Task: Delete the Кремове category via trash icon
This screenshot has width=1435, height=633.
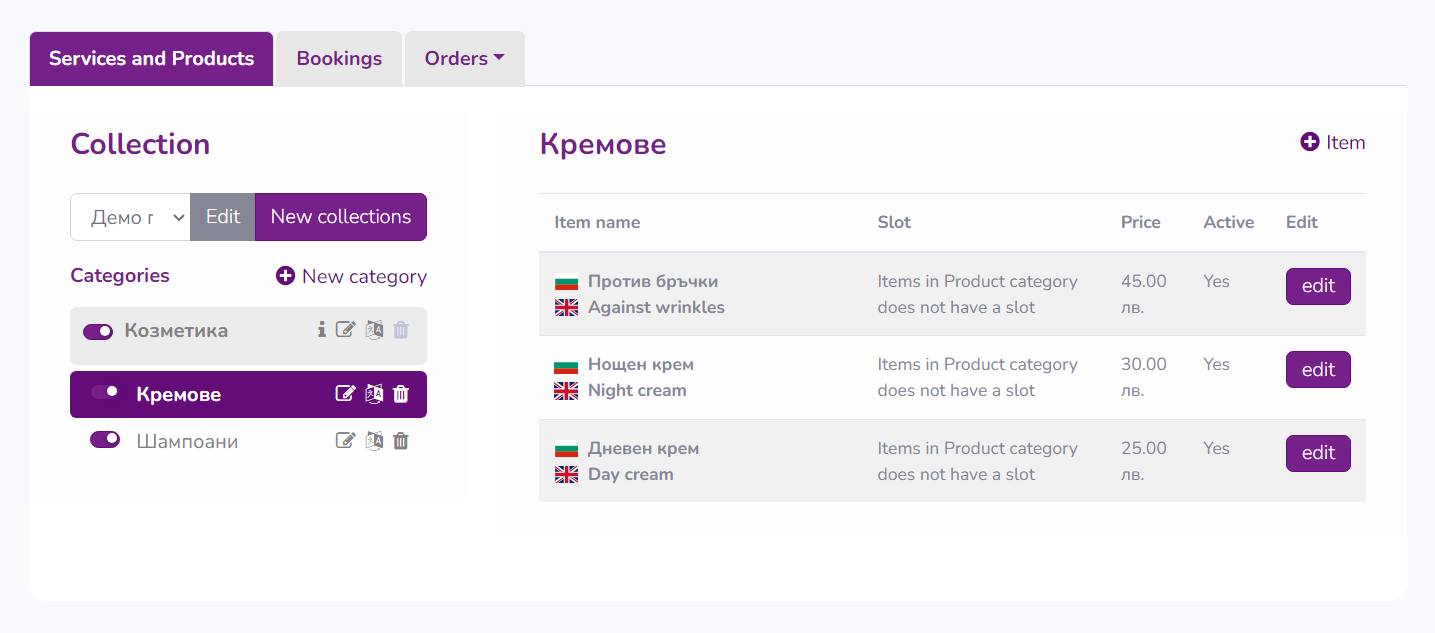Action: pos(400,394)
